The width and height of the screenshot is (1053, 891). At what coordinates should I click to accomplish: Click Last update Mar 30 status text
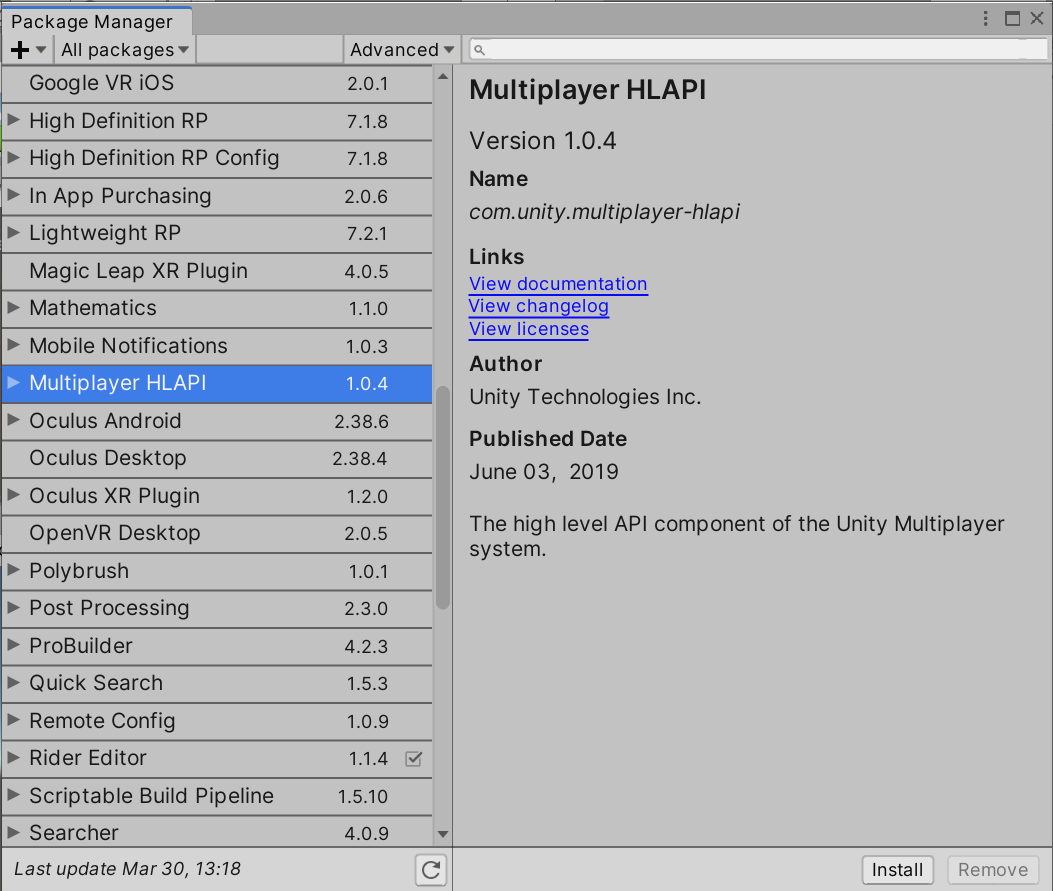tap(128, 869)
